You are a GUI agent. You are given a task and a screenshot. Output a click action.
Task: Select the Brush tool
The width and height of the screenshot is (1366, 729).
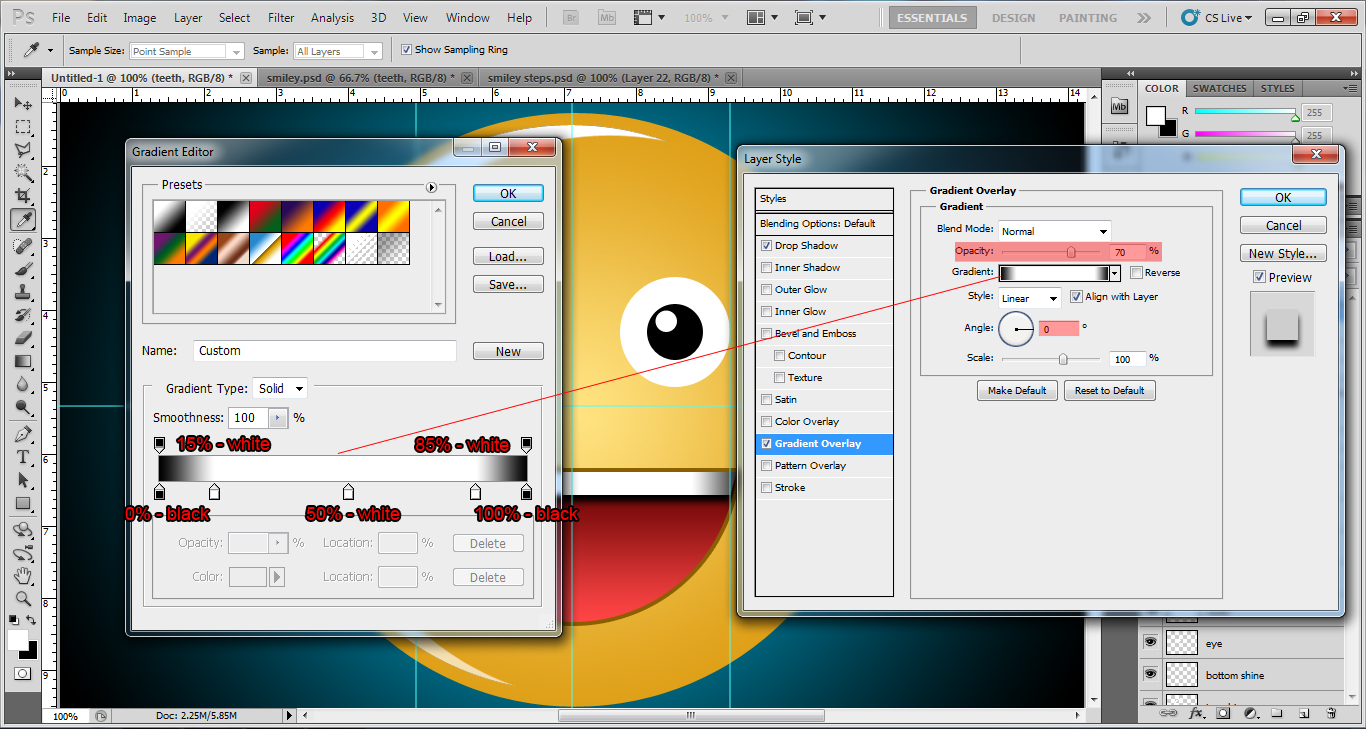(23, 269)
